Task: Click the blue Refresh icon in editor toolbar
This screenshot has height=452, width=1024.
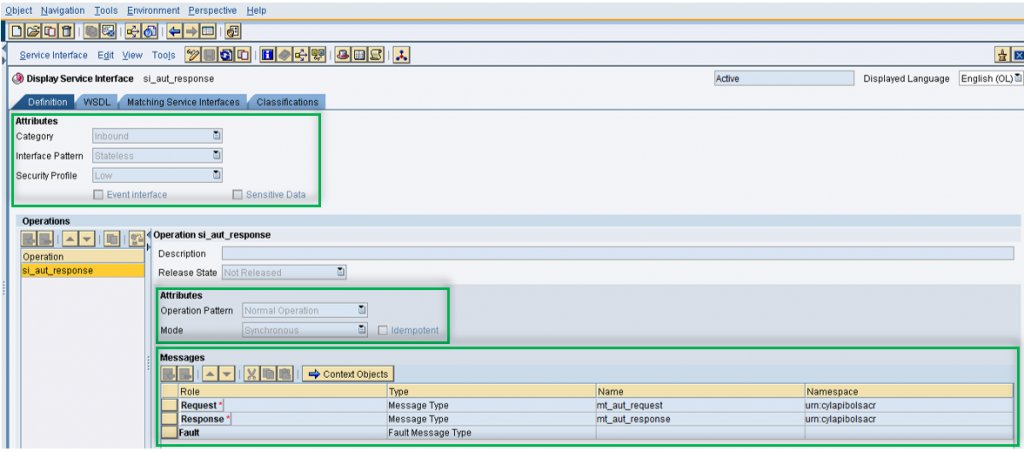Action: point(226,56)
